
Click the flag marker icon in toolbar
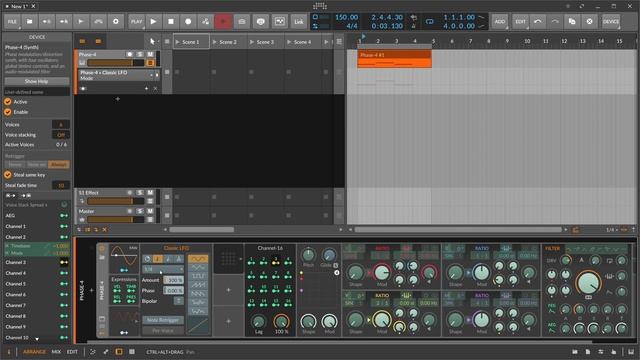tap(81, 22)
